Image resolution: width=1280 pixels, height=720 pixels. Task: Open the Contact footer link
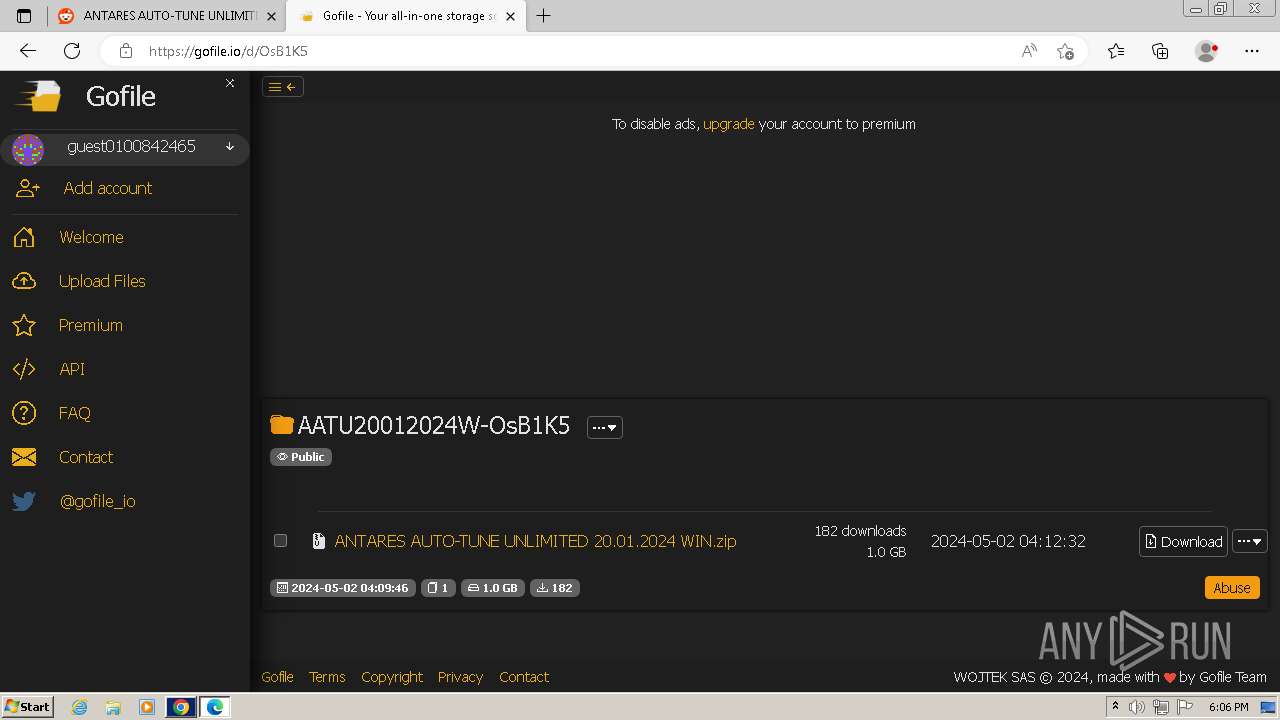[x=524, y=677]
